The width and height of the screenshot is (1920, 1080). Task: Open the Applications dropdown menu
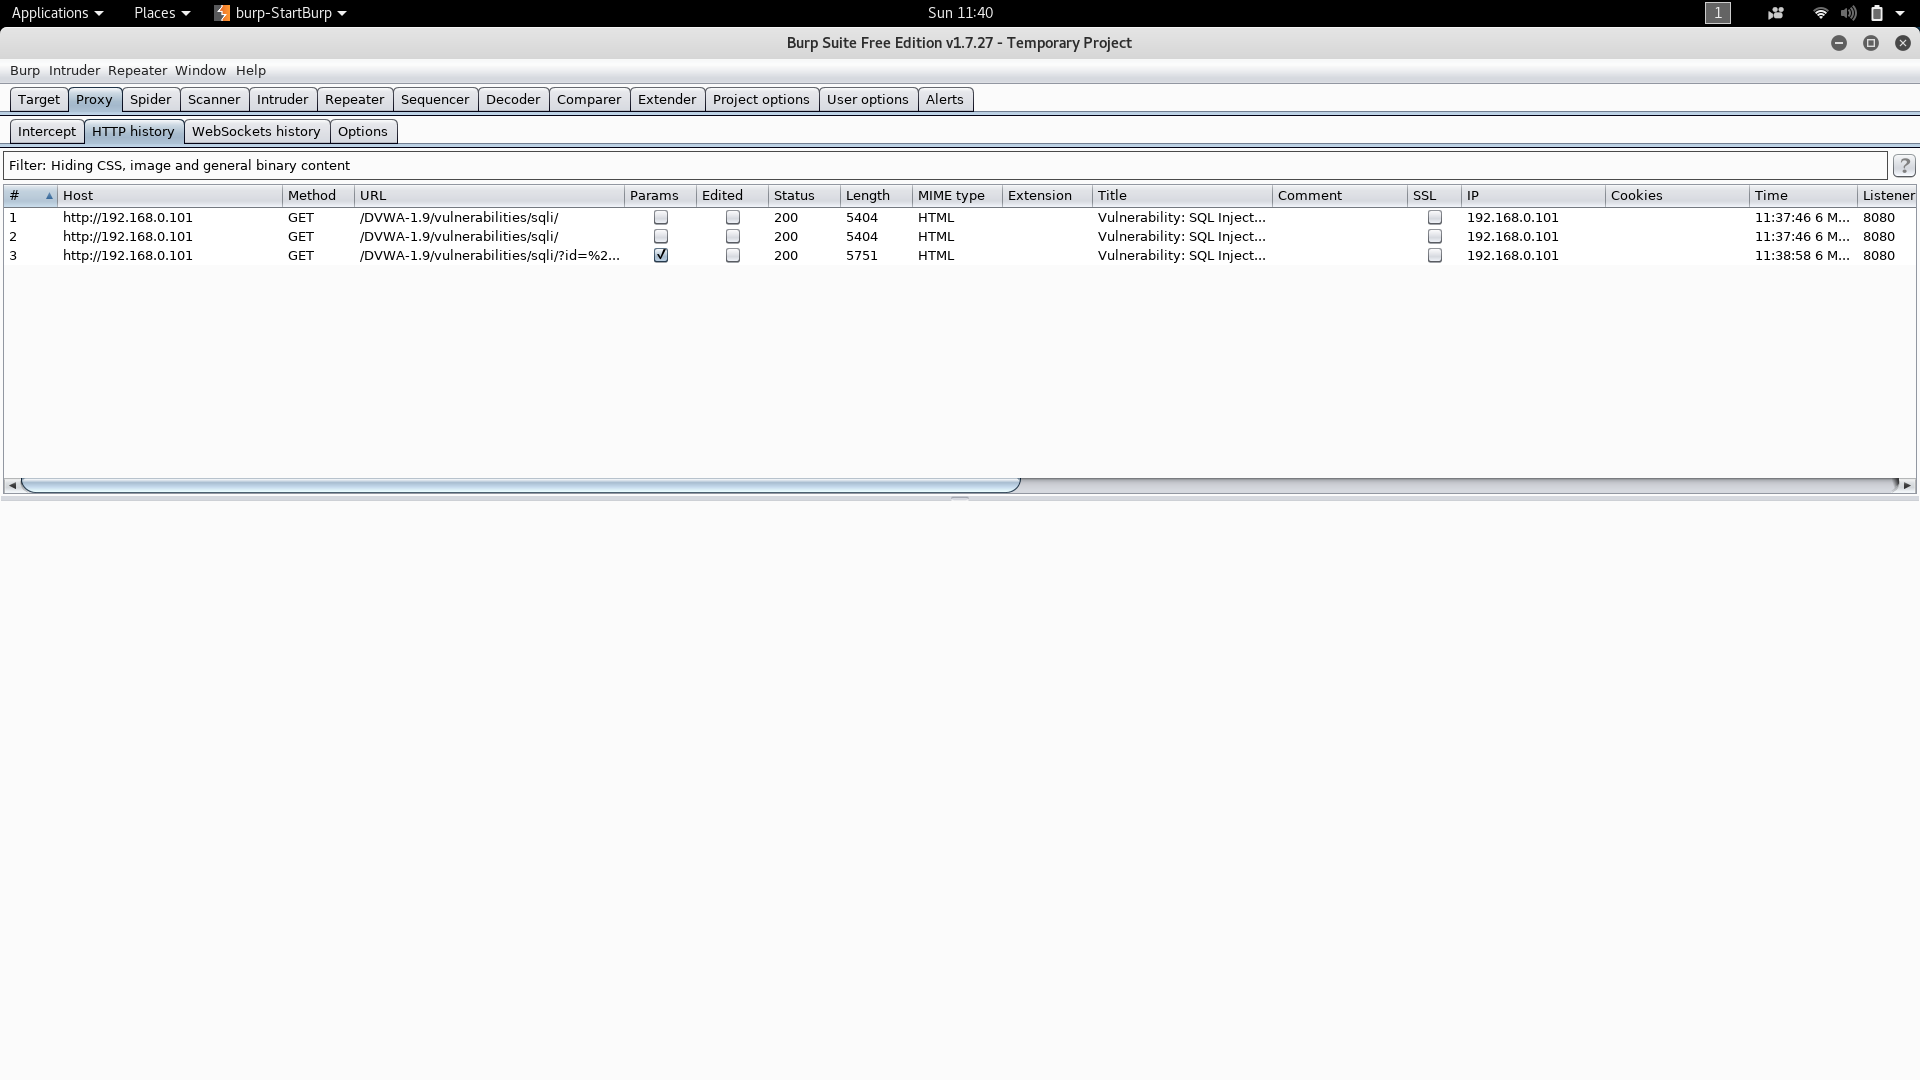(57, 13)
